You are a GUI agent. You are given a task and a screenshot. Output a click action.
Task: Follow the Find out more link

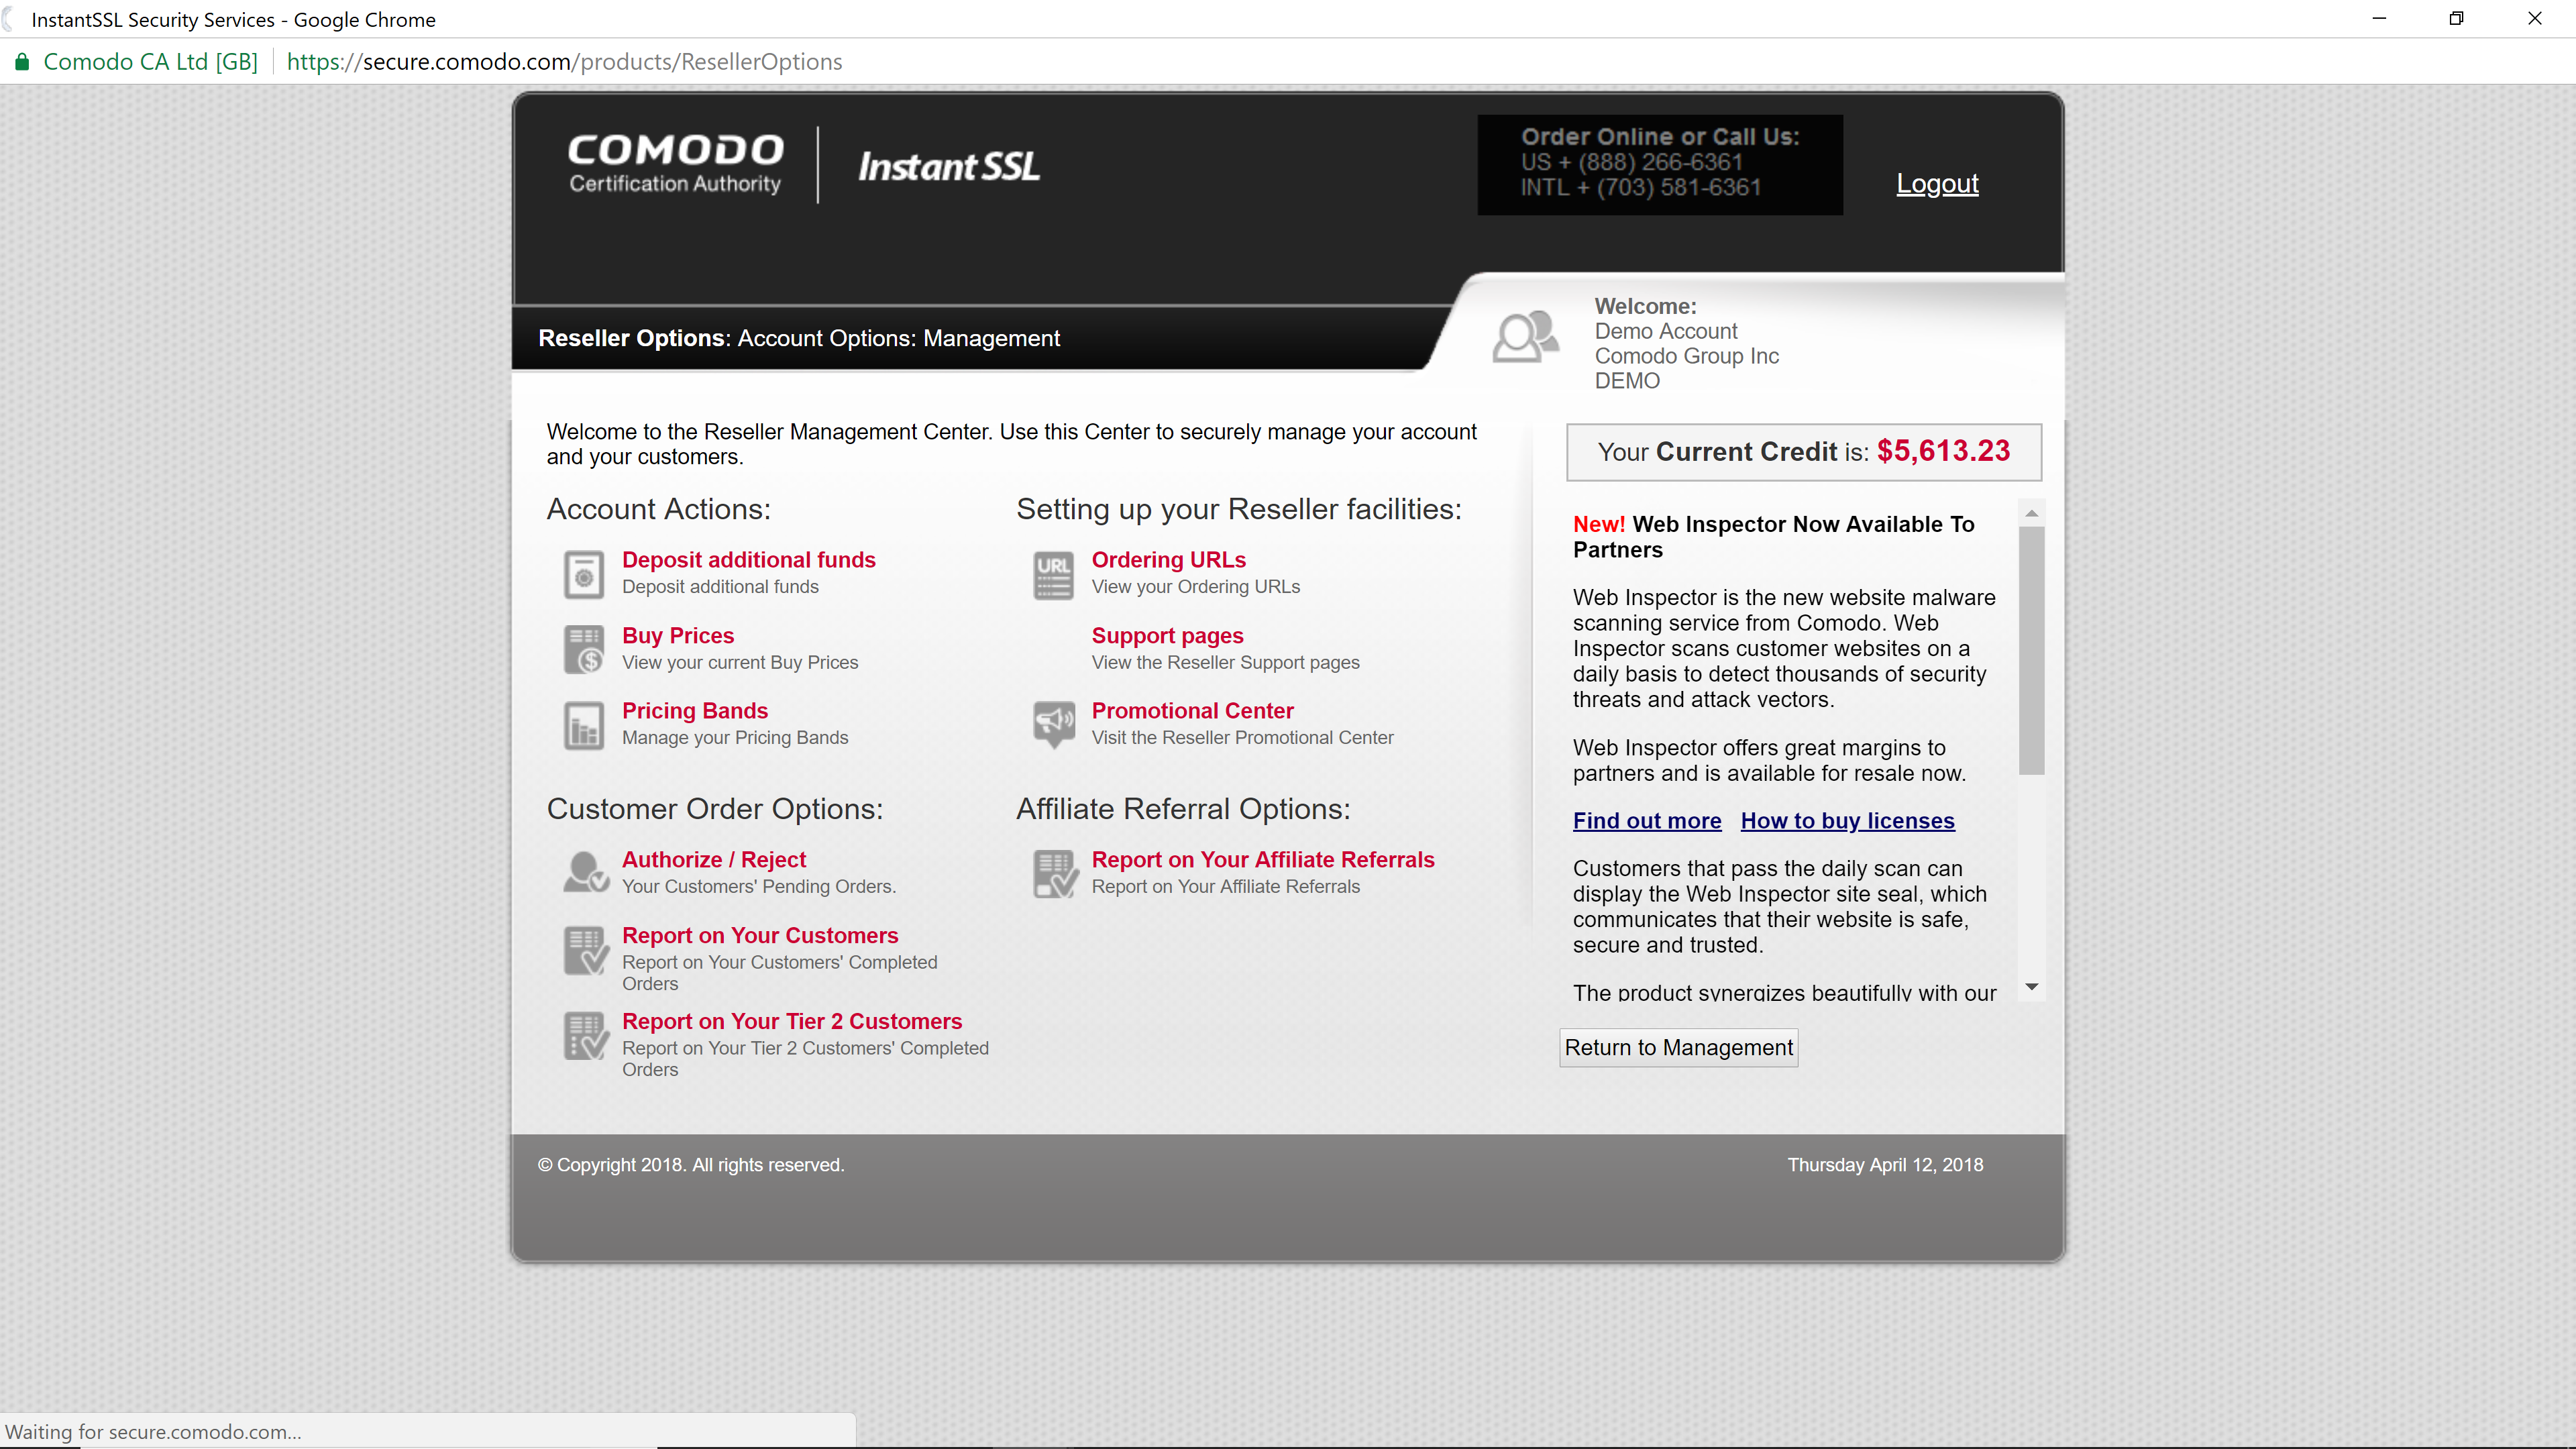pyautogui.click(x=1647, y=821)
